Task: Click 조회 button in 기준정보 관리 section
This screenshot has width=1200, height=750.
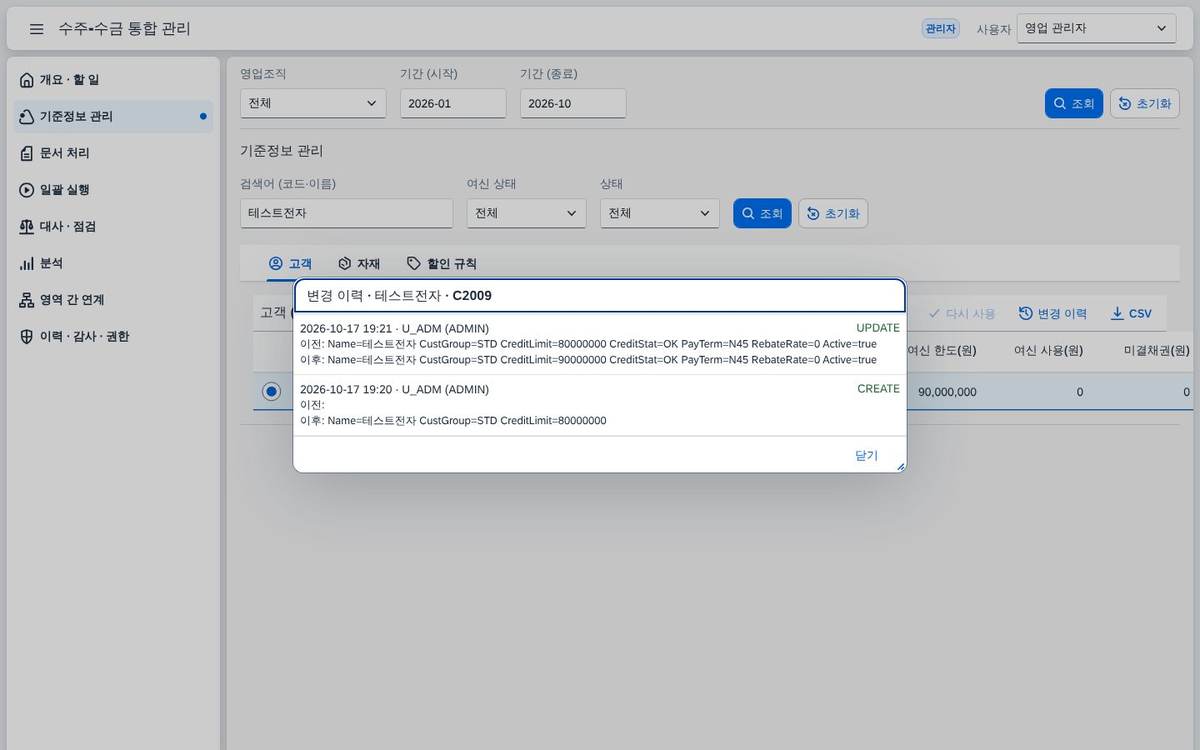Action: coord(762,213)
